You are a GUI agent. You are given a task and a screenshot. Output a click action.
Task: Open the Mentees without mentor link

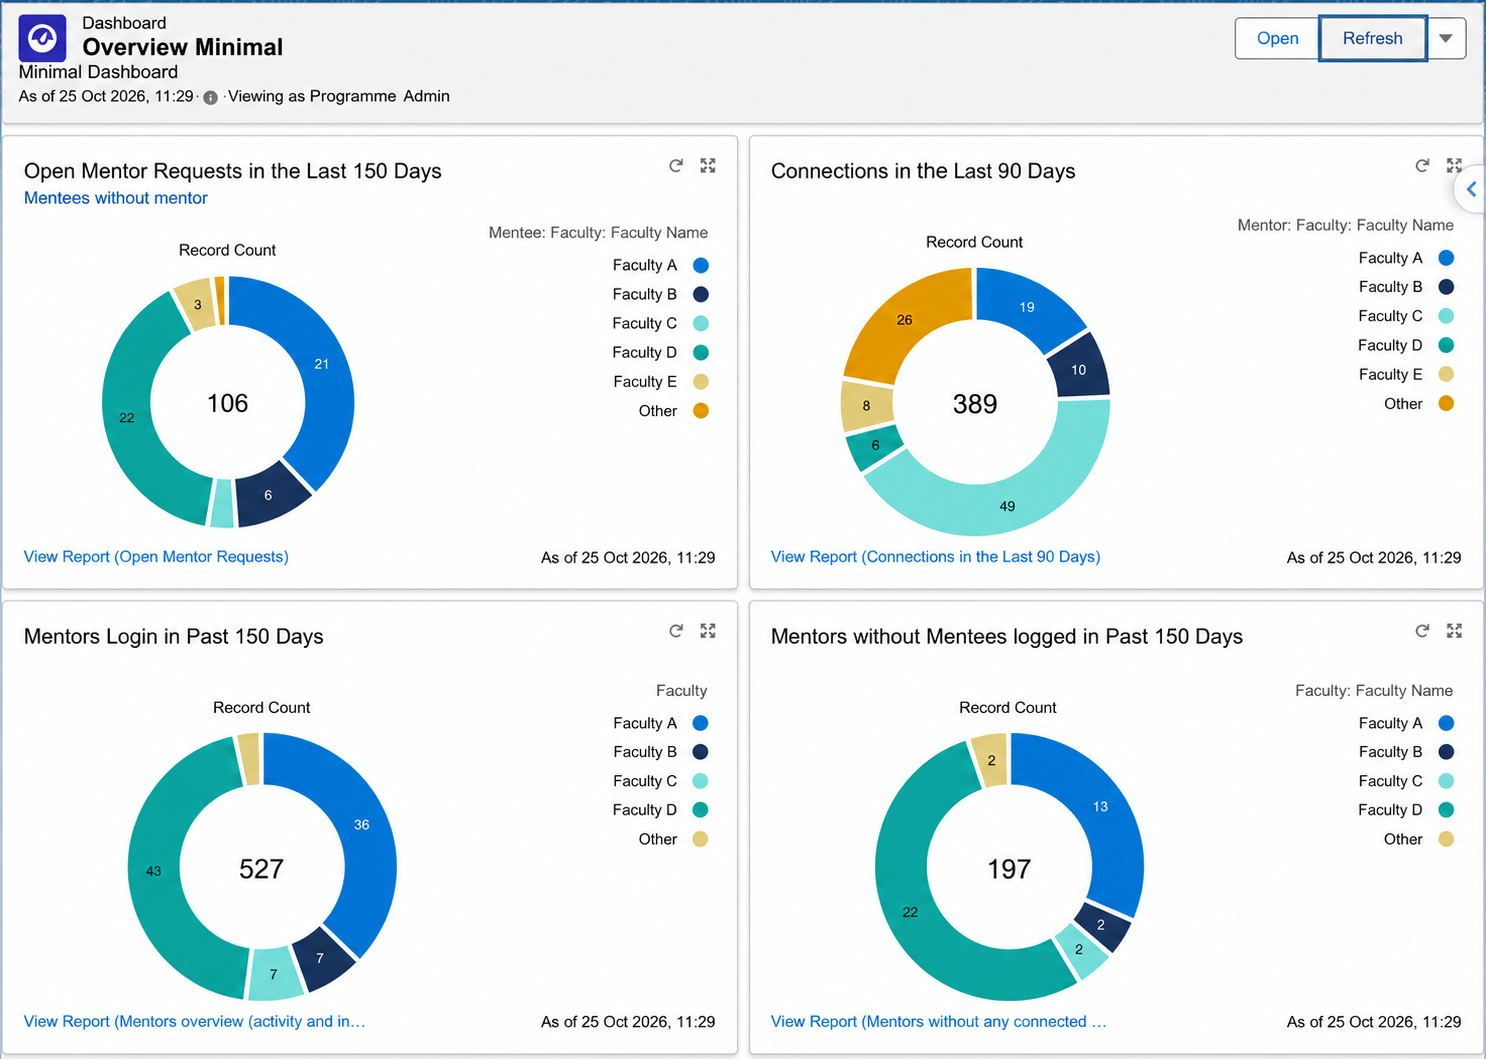(116, 198)
